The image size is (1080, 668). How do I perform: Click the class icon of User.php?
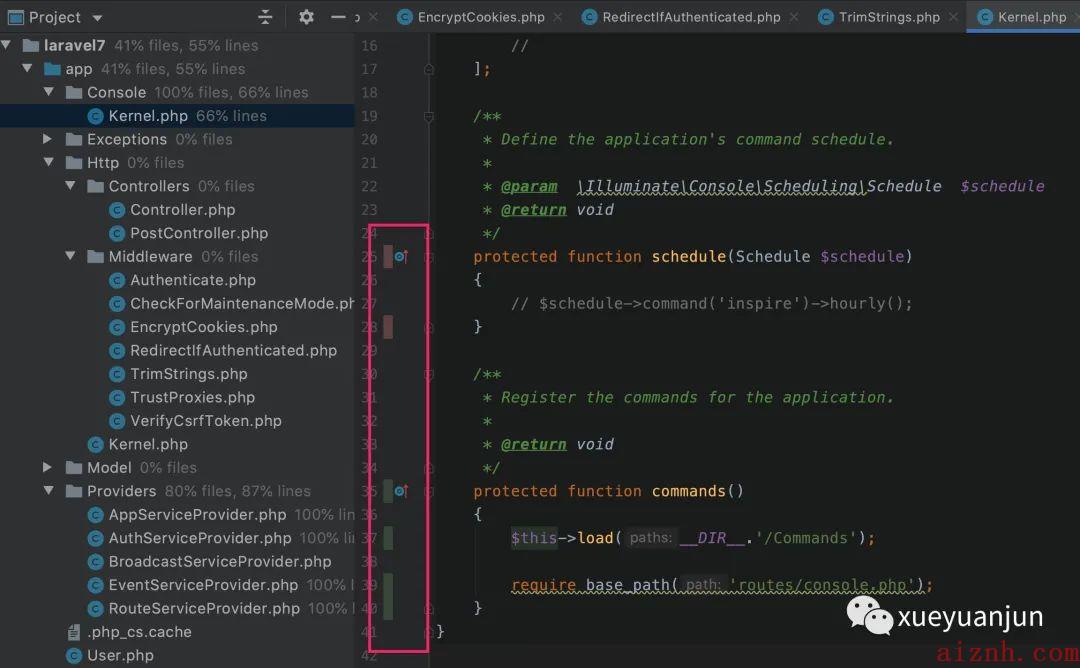(x=74, y=656)
